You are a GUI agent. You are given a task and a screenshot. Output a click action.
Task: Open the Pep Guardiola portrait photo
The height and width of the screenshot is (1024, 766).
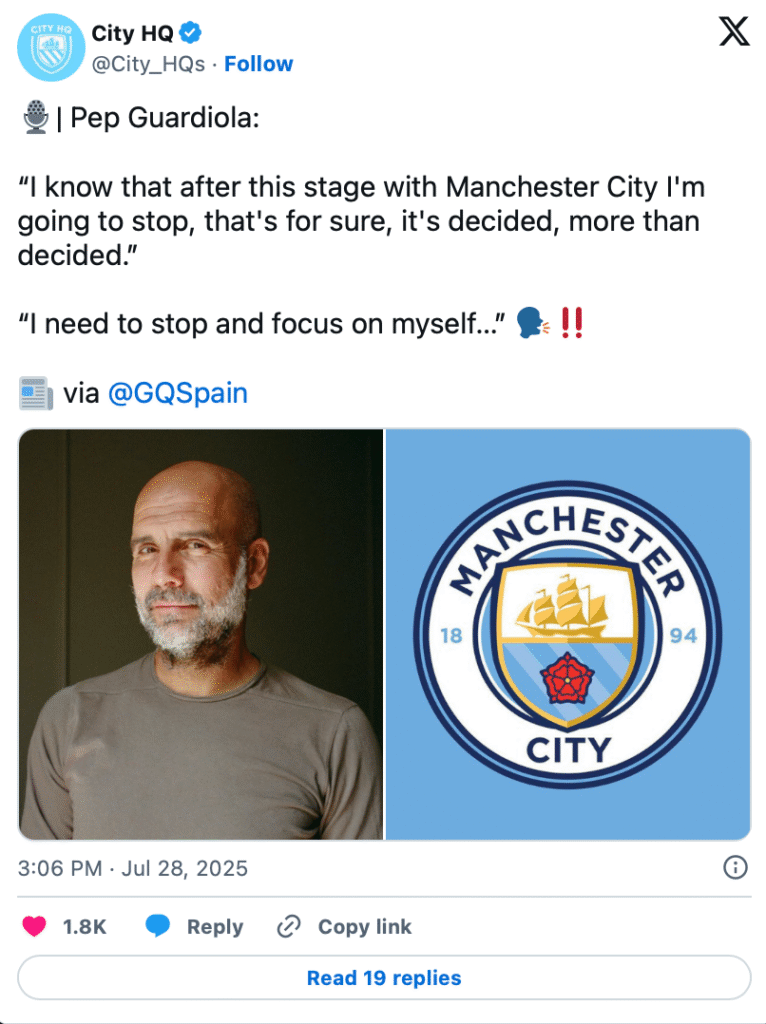pyautogui.click(x=201, y=634)
